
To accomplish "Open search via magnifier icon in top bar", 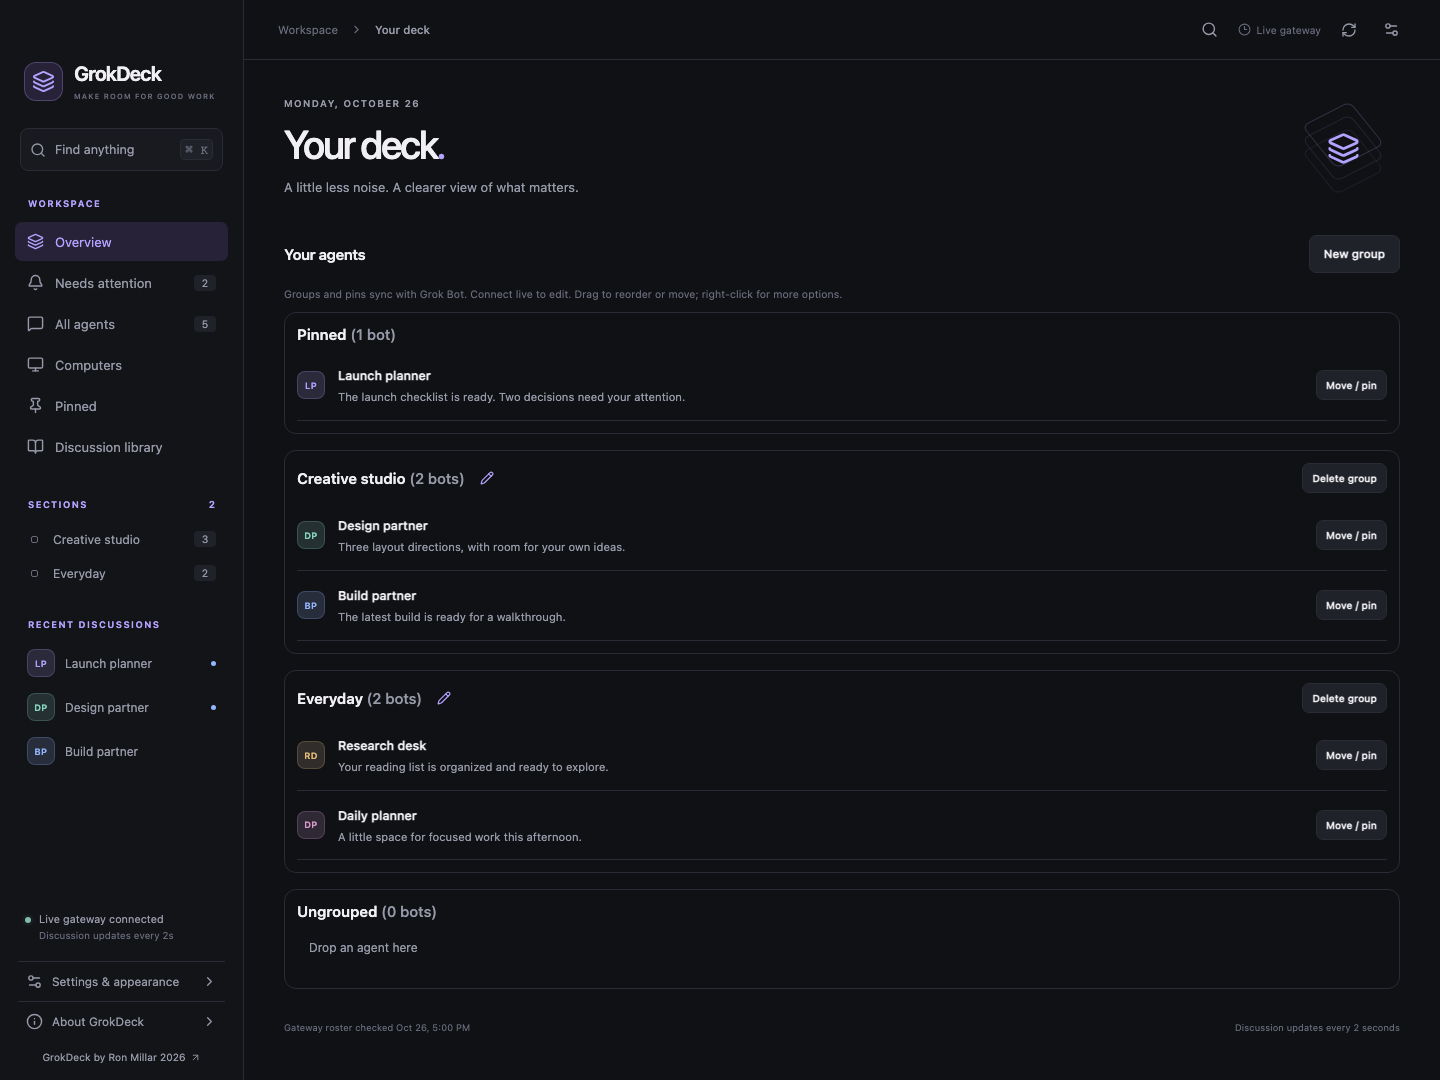I will 1209,30.
